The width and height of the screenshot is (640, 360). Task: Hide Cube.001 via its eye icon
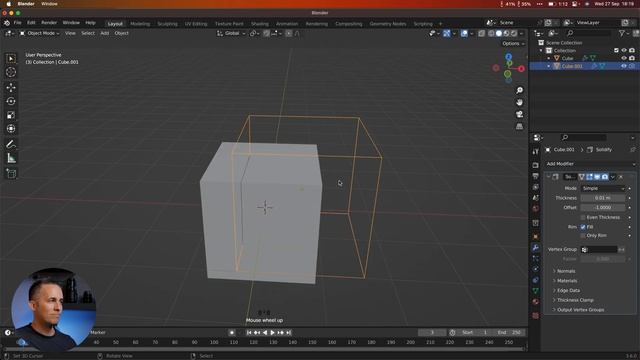click(624, 66)
